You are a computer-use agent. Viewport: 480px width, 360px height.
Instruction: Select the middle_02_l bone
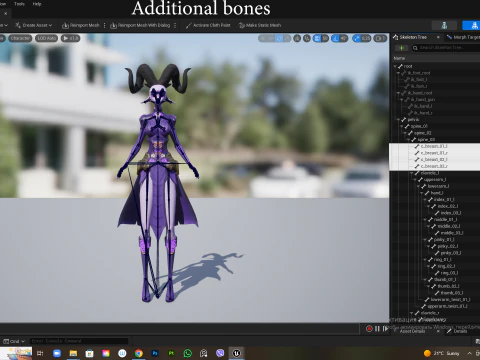click(448, 226)
